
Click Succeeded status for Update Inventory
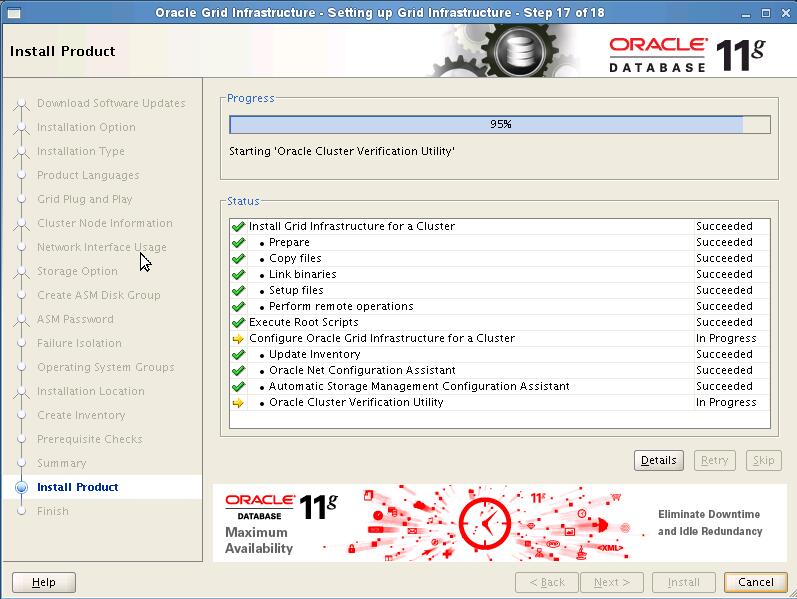coord(724,354)
